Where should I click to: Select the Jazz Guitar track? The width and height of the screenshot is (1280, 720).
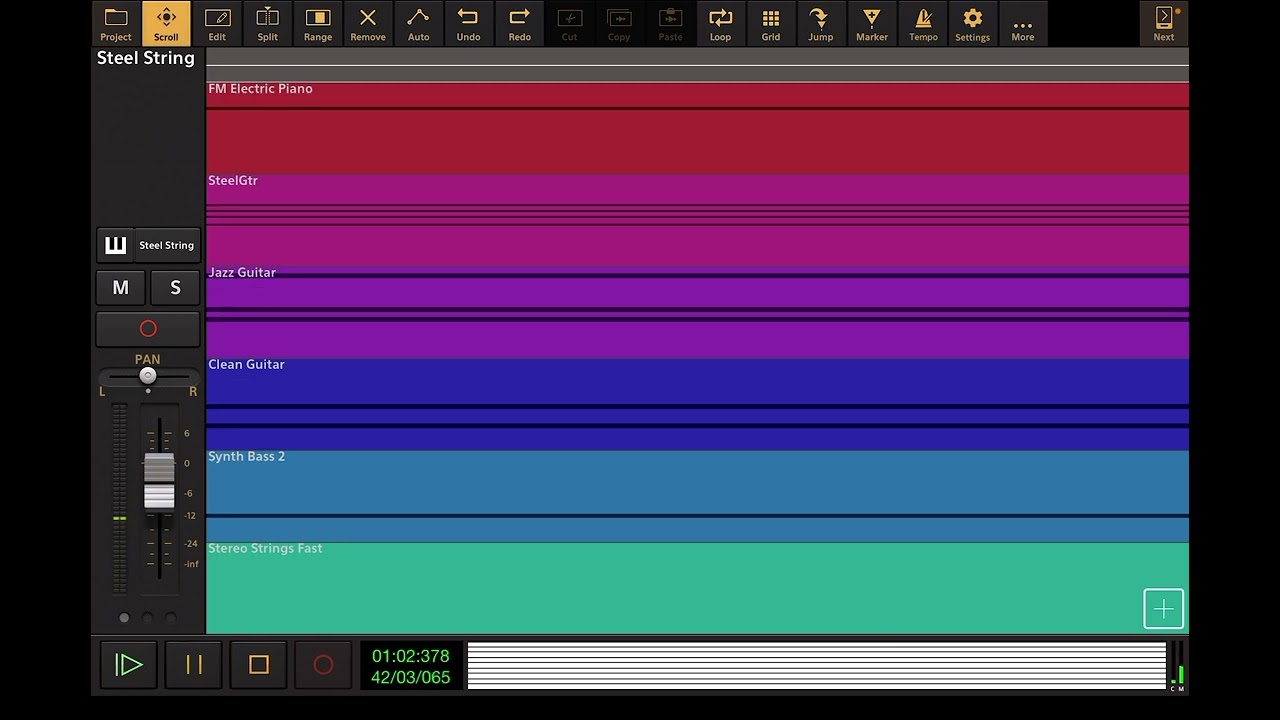(x=697, y=312)
